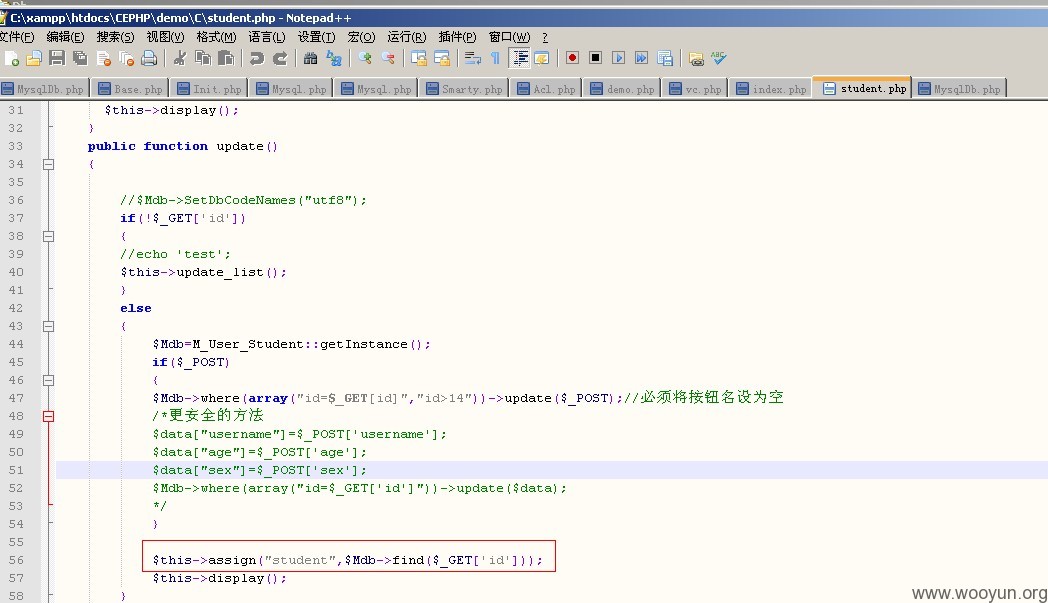Collapse the else block at line 43
The height and width of the screenshot is (603, 1048).
pyautogui.click(x=48, y=326)
